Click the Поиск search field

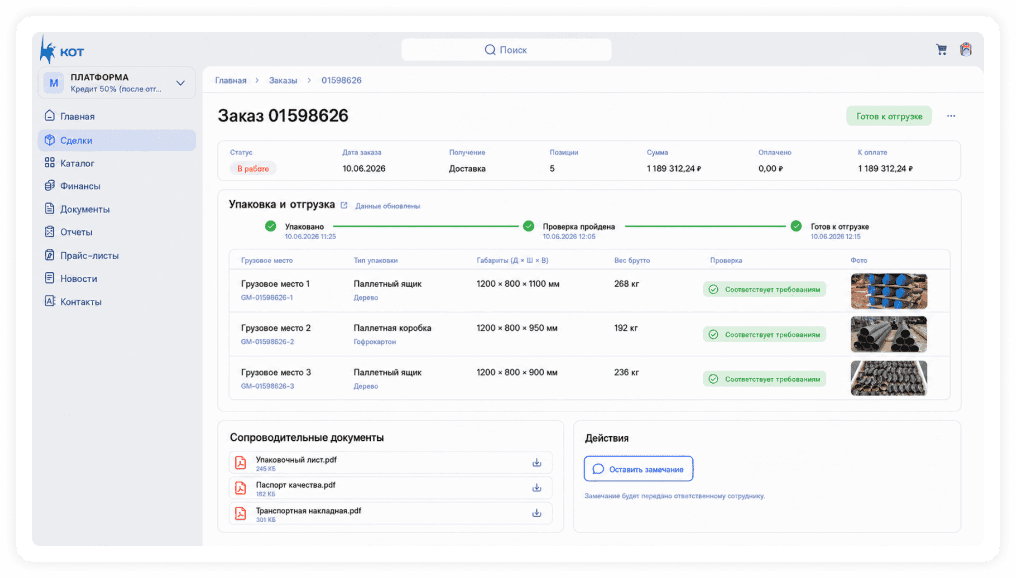pos(506,50)
